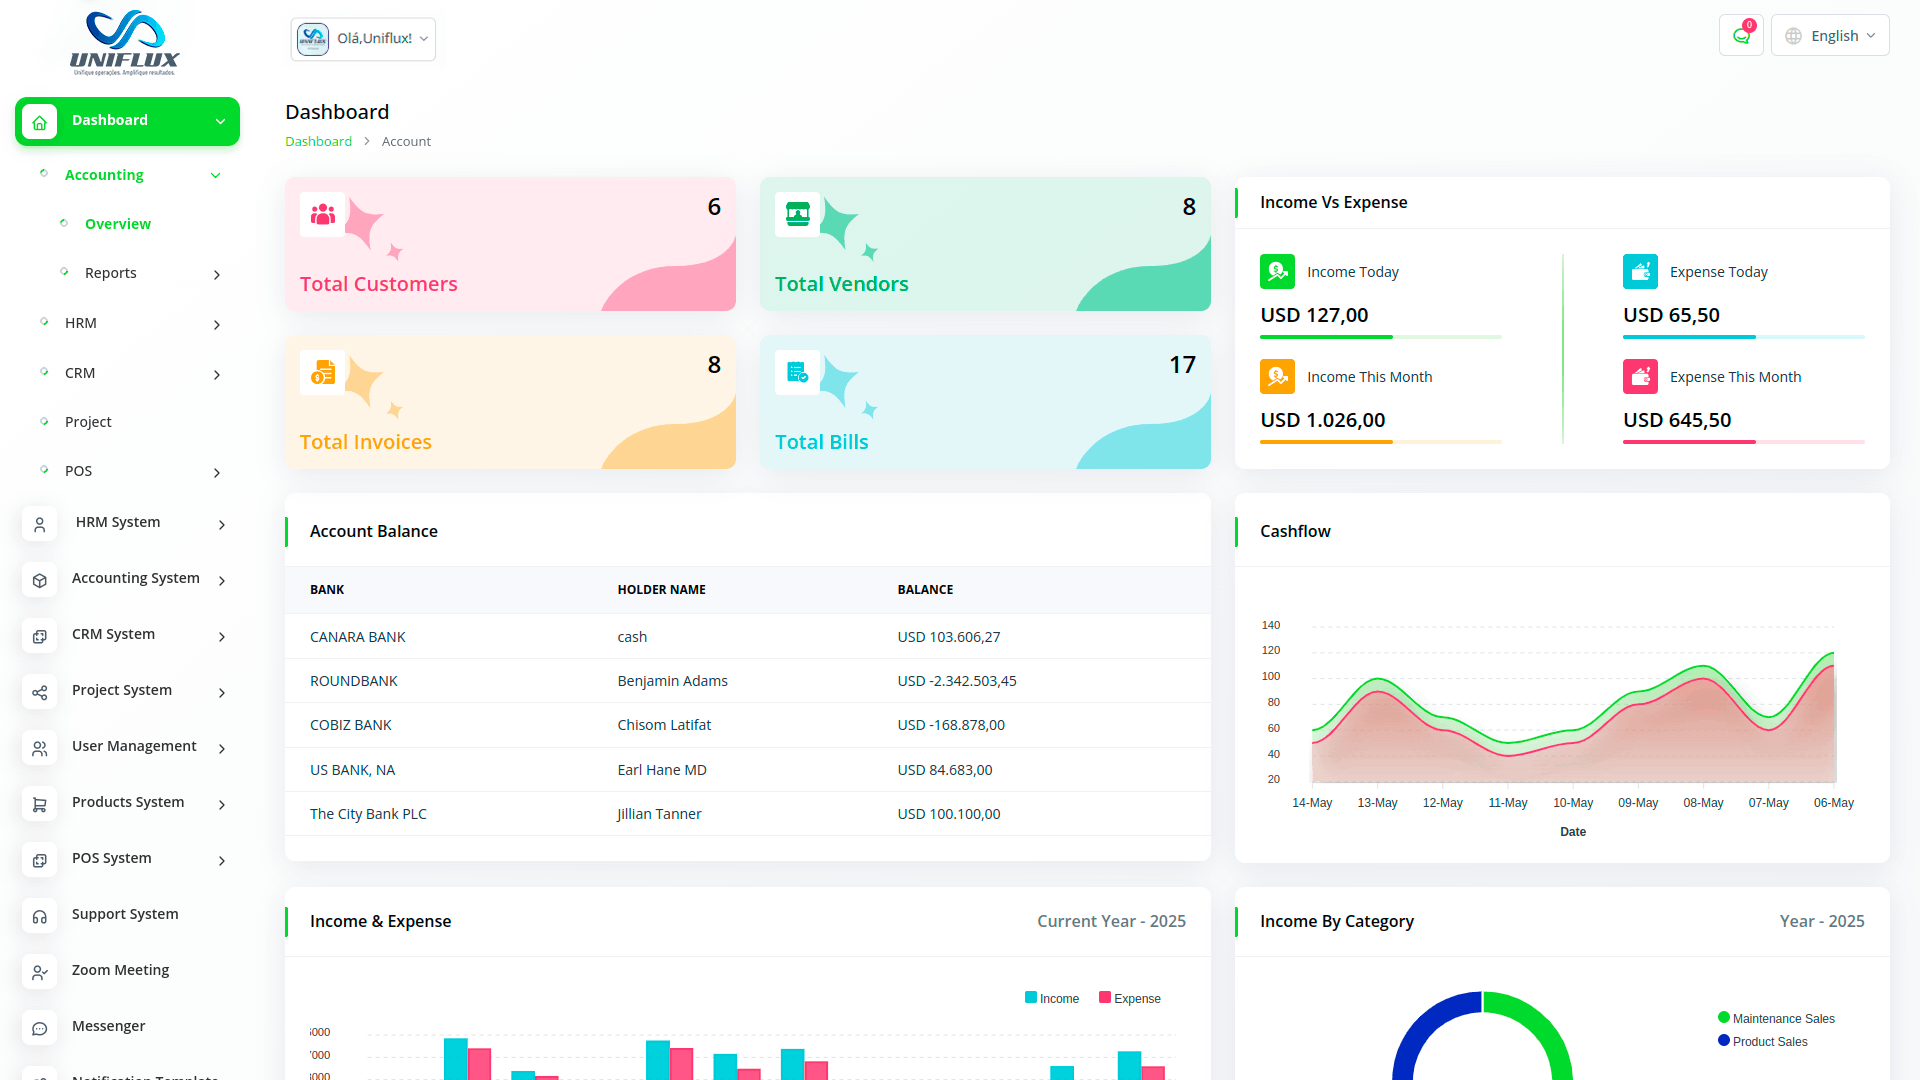Open the Zoom Meeting menu item
1920x1080 pixels.
click(x=120, y=970)
